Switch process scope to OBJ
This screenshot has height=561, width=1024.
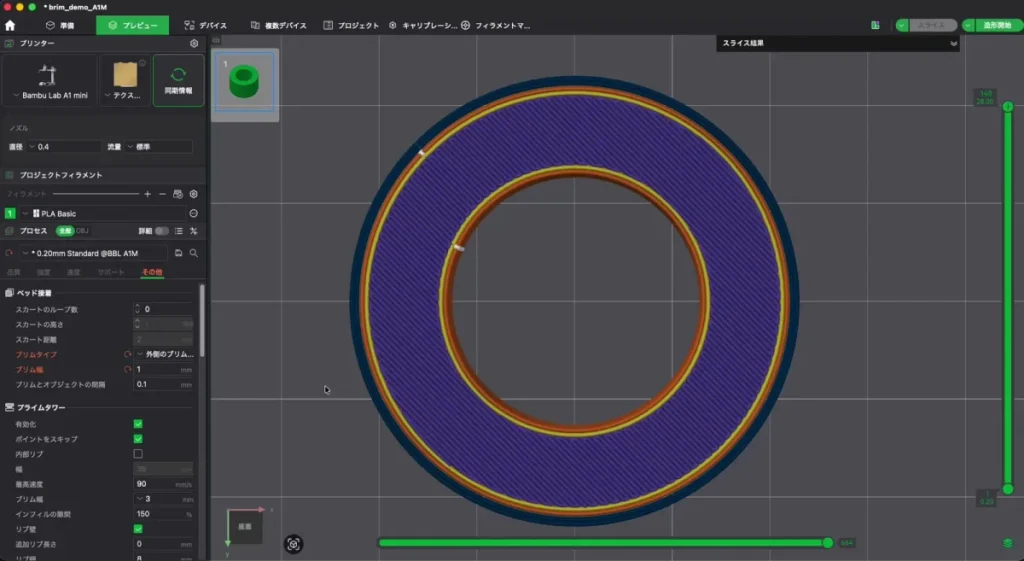pyautogui.click(x=82, y=231)
